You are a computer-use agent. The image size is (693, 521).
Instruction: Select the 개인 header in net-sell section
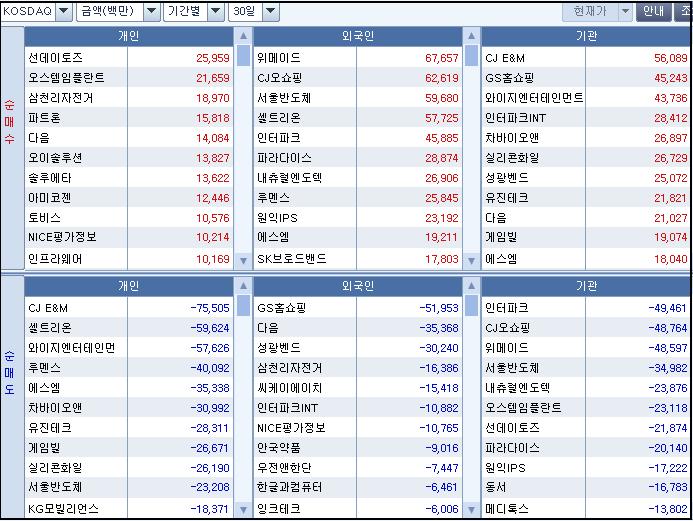[129, 286]
